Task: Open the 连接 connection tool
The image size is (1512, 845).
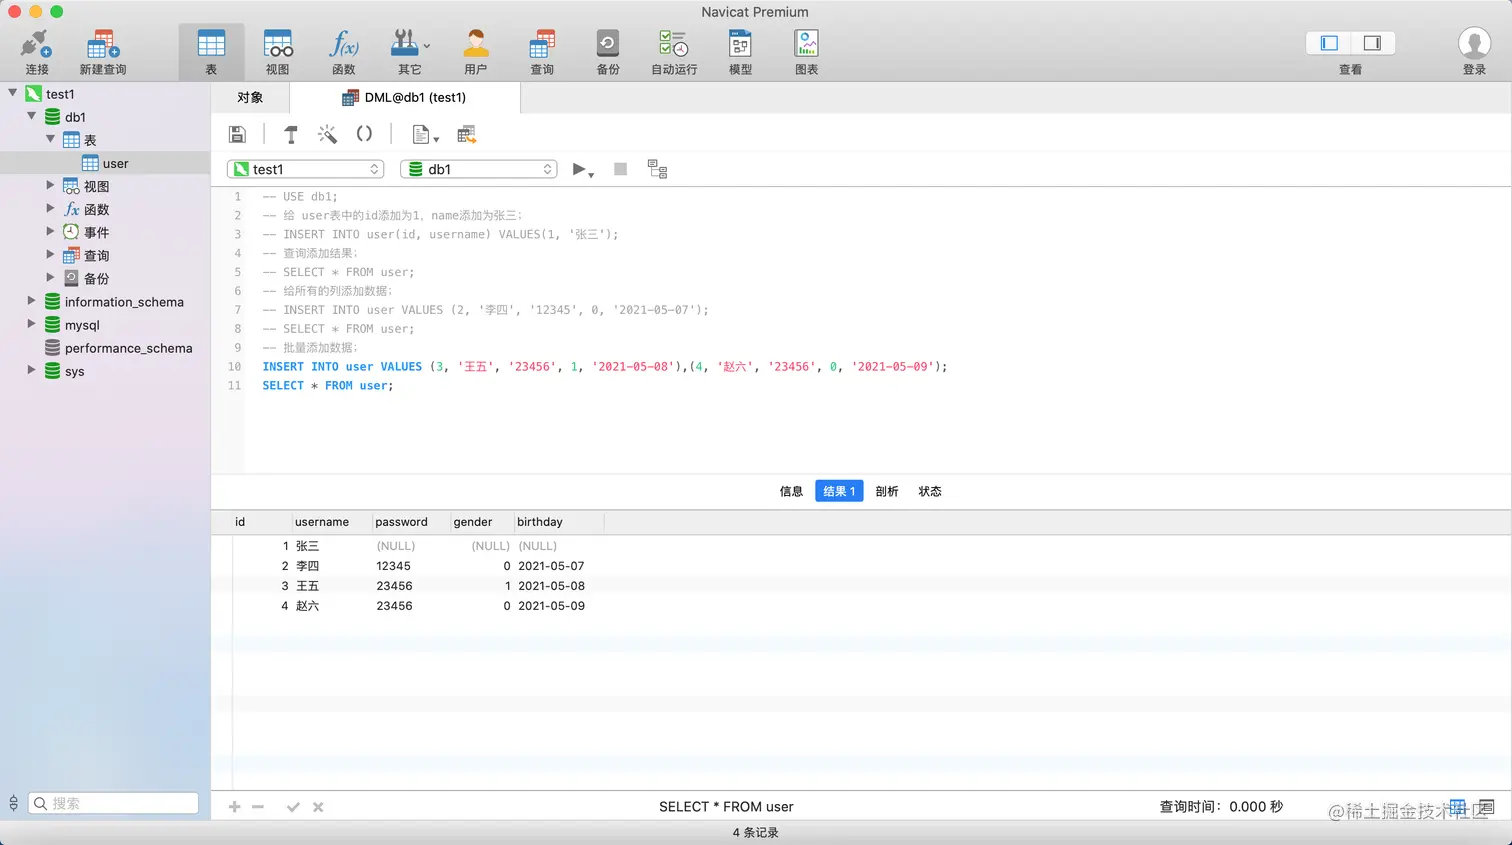Action: click(37, 52)
